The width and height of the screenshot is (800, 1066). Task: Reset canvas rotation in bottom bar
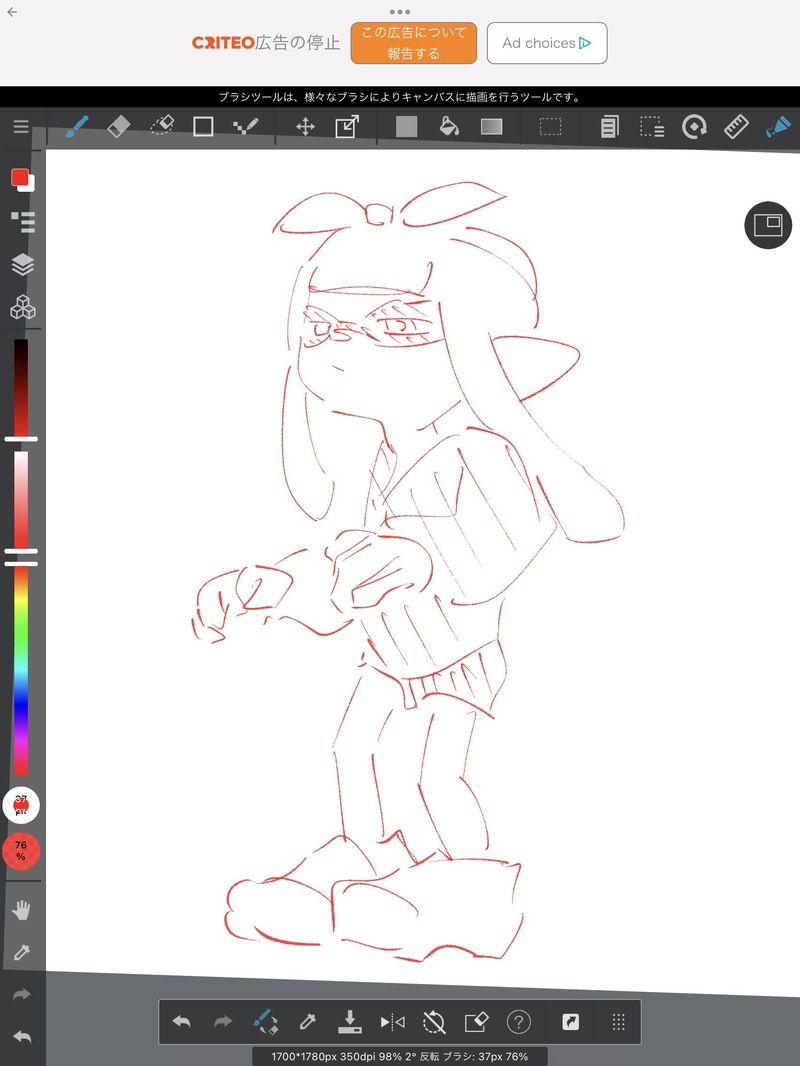tap(434, 1021)
